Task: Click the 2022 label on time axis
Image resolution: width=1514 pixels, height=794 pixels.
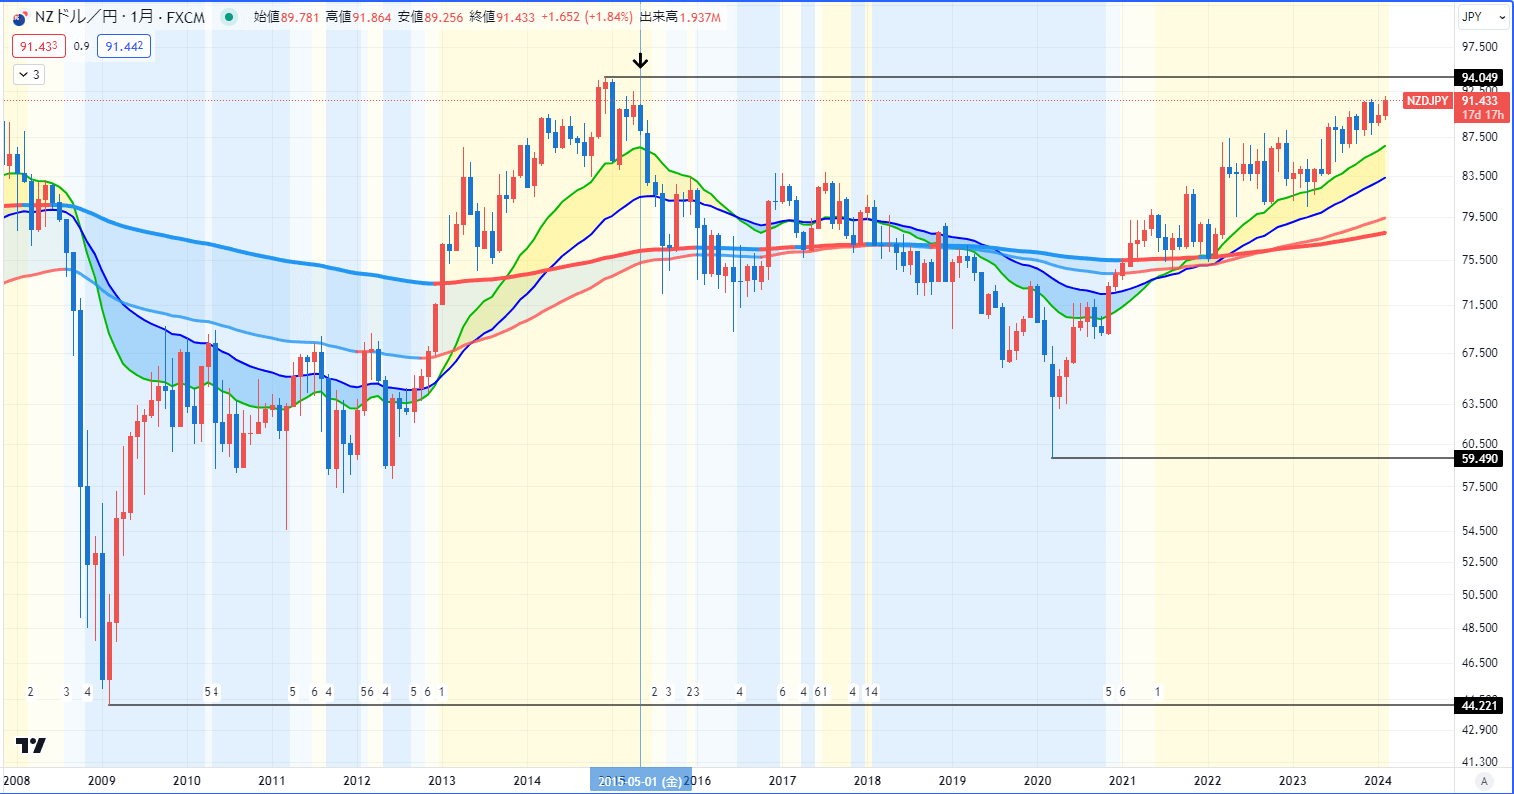Action: click(x=1207, y=781)
